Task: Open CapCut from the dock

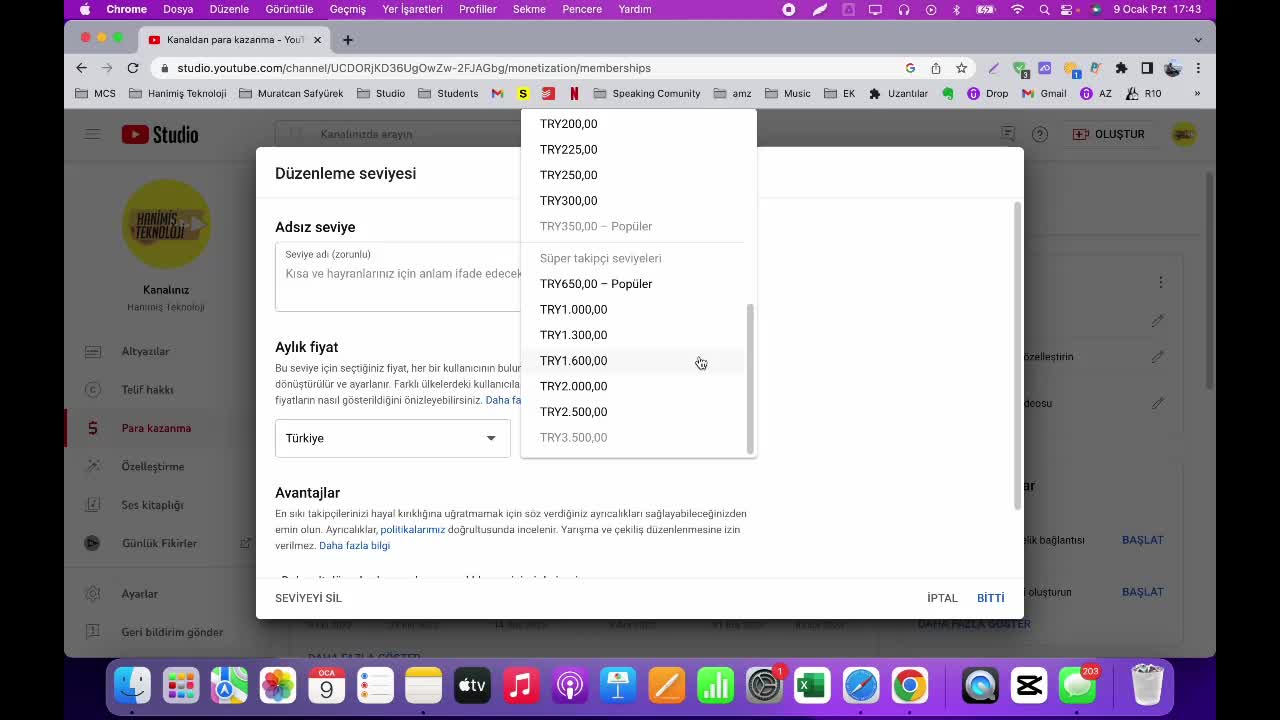Action: [x=1028, y=686]
